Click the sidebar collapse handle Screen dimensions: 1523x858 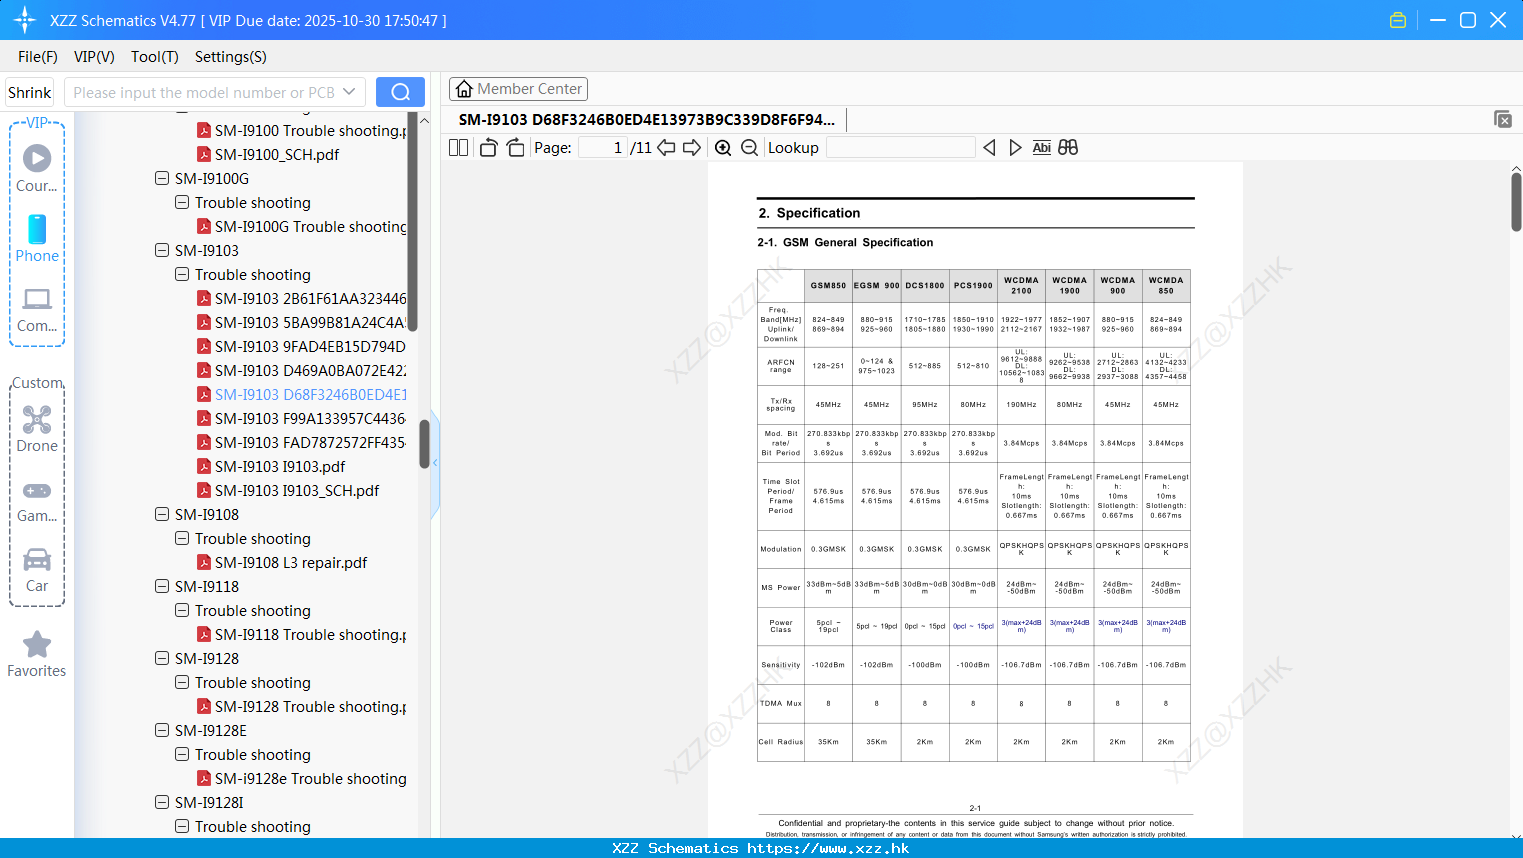(x=435, y=463)
